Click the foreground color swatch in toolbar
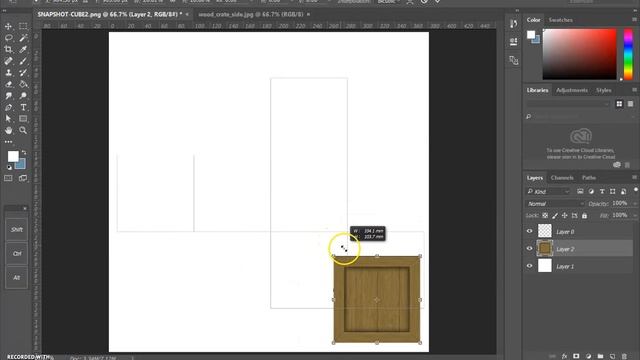Viewport: 640px width, 360px height. [13, 156]
